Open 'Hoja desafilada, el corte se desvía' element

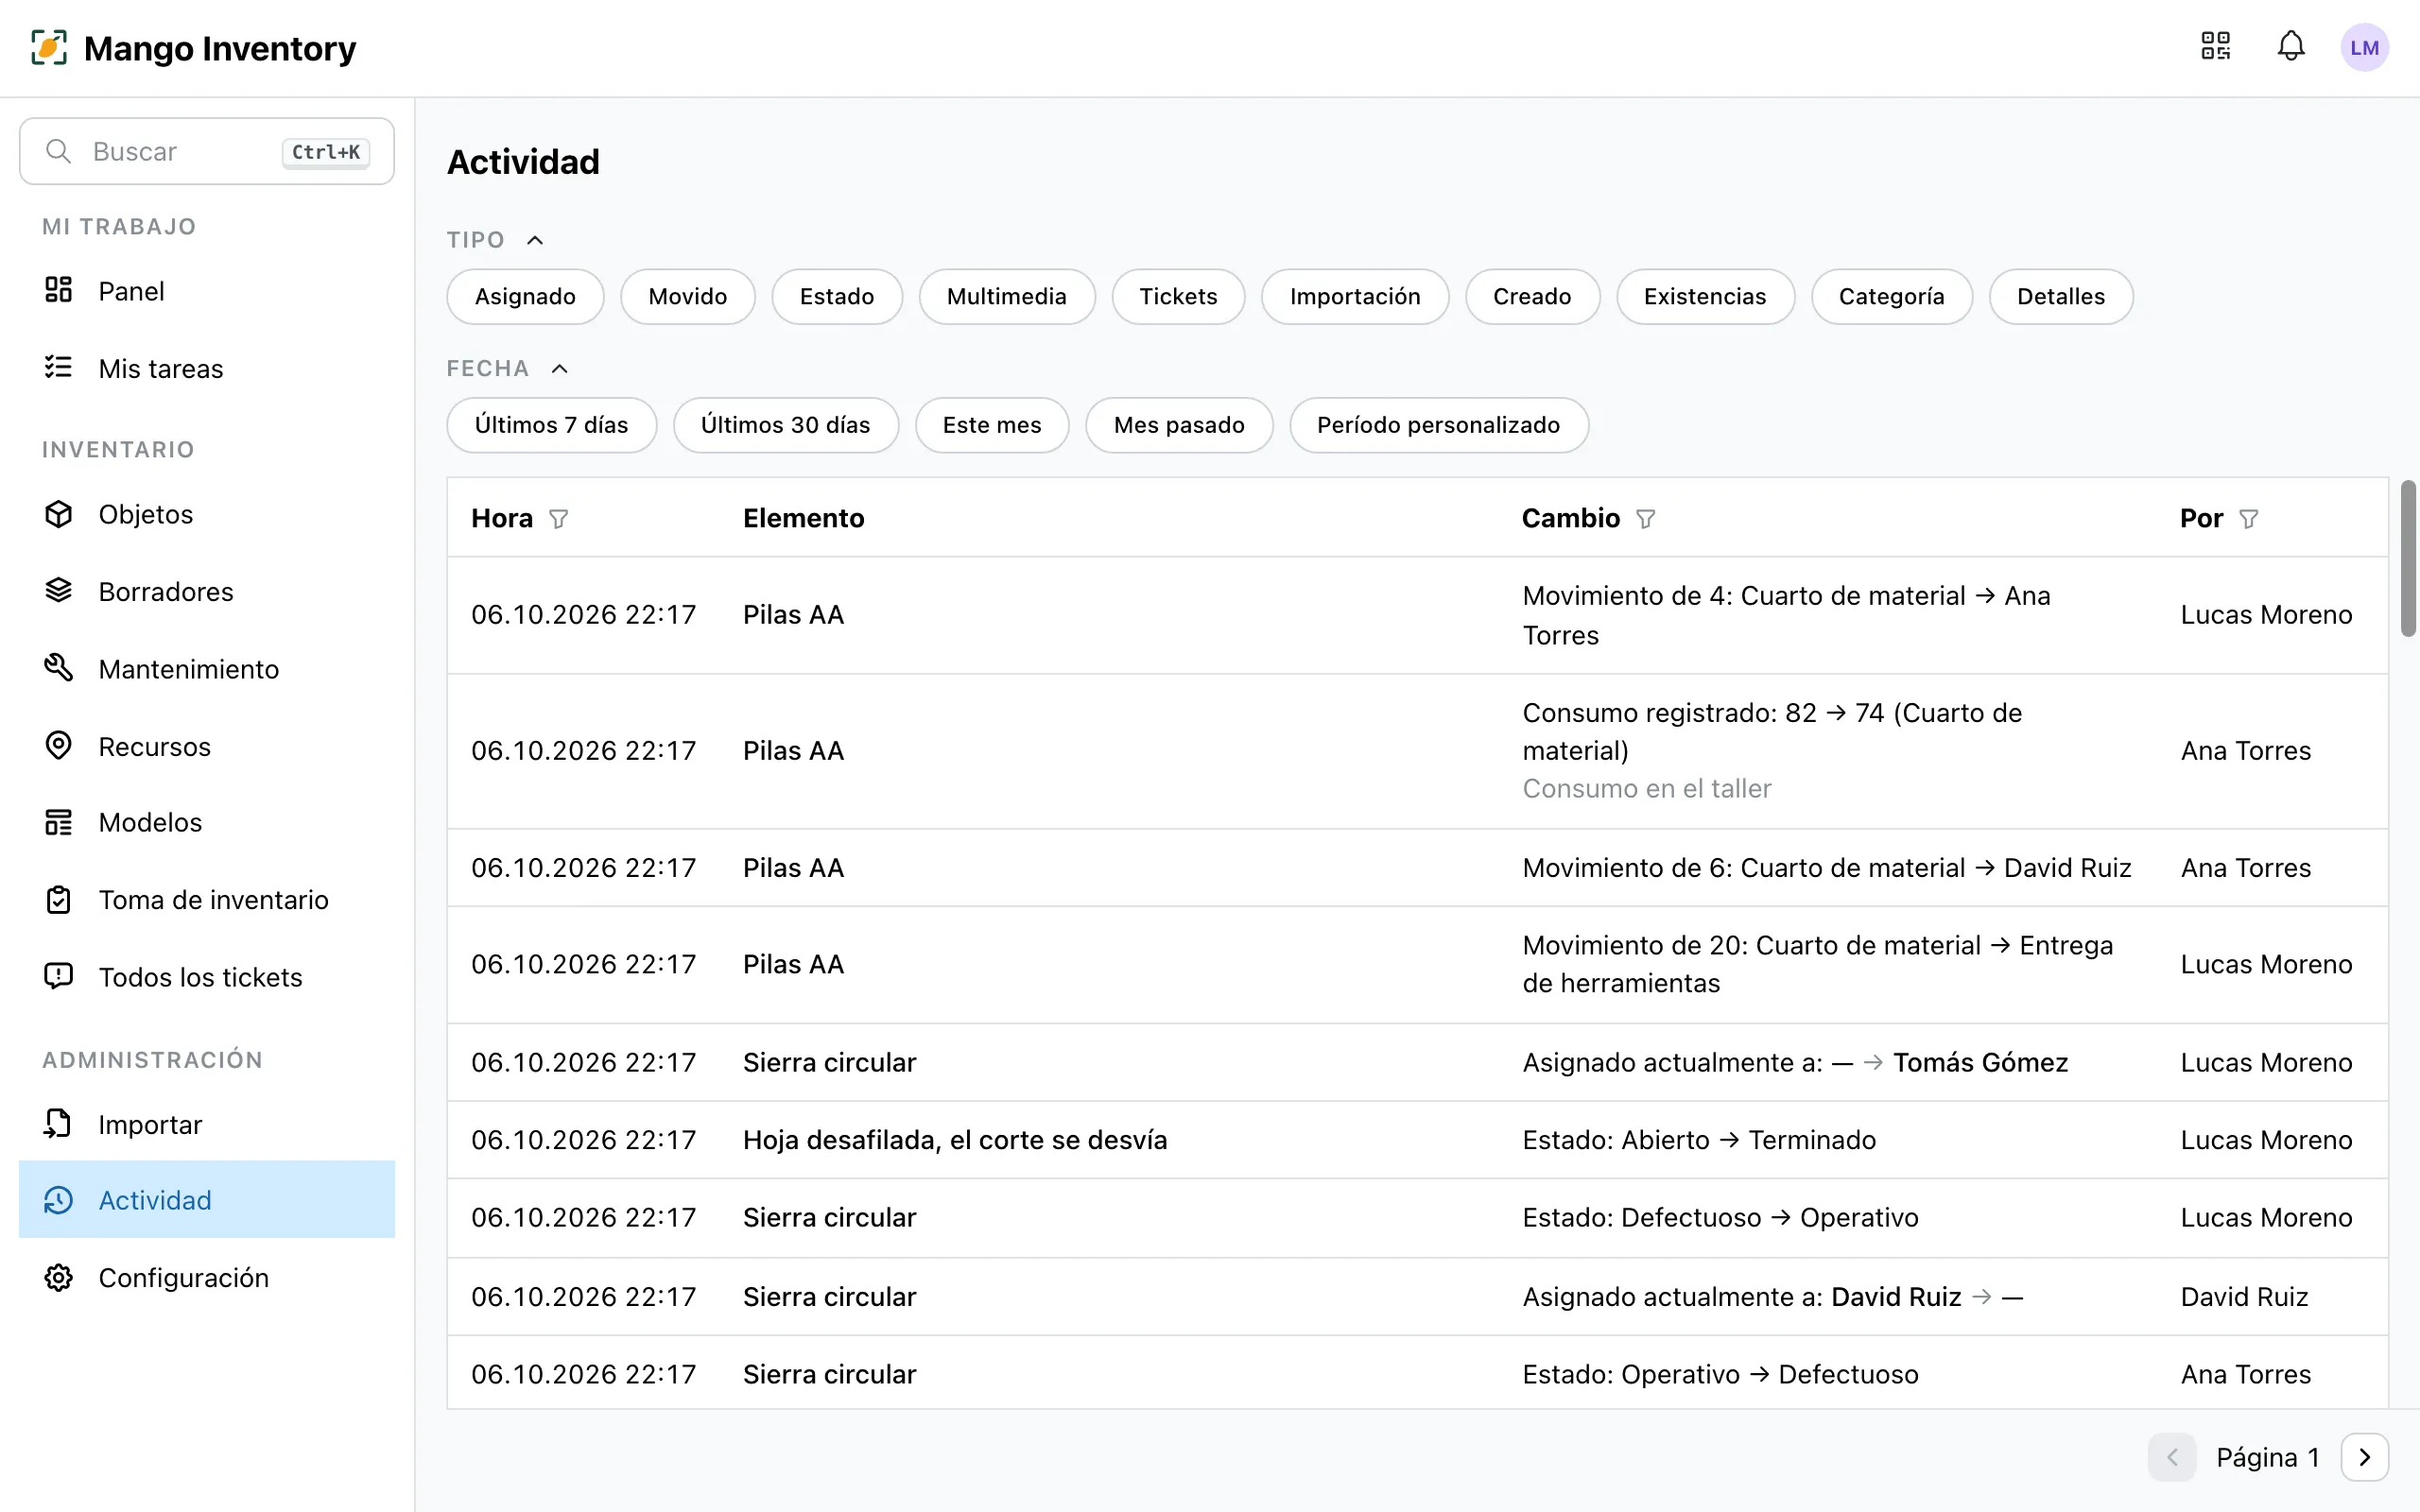pos(955,1140)
